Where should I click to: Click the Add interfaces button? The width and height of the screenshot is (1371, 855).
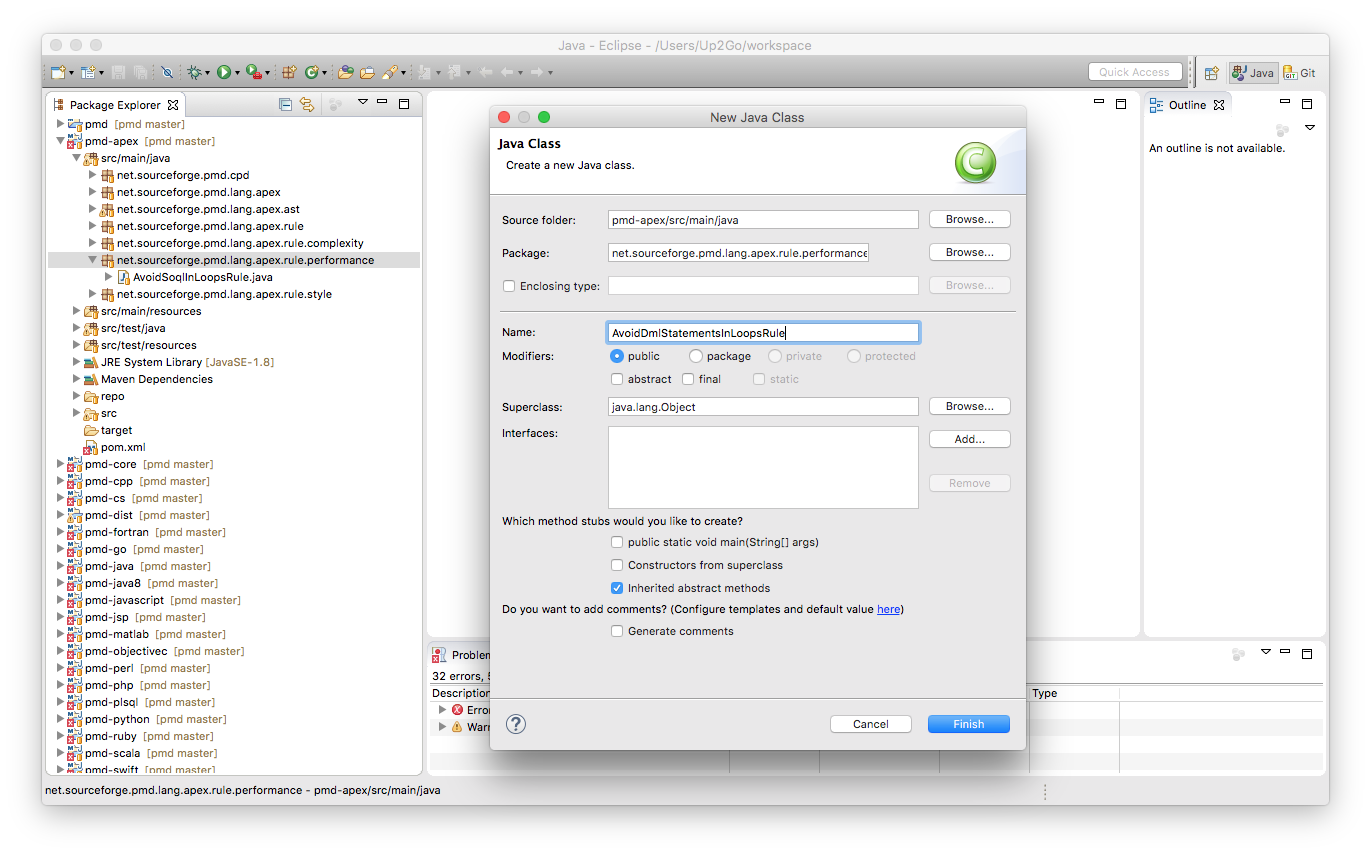coord(969,439)
